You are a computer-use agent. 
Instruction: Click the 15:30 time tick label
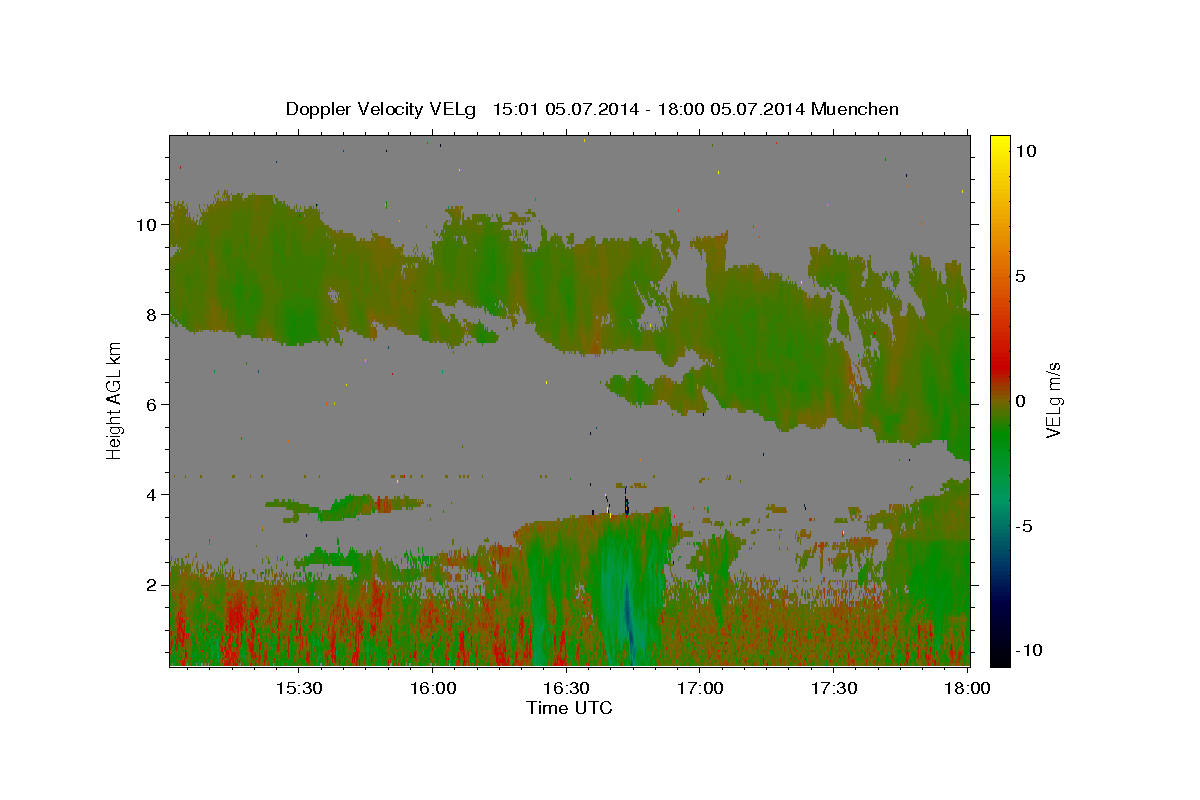[298, 689]
